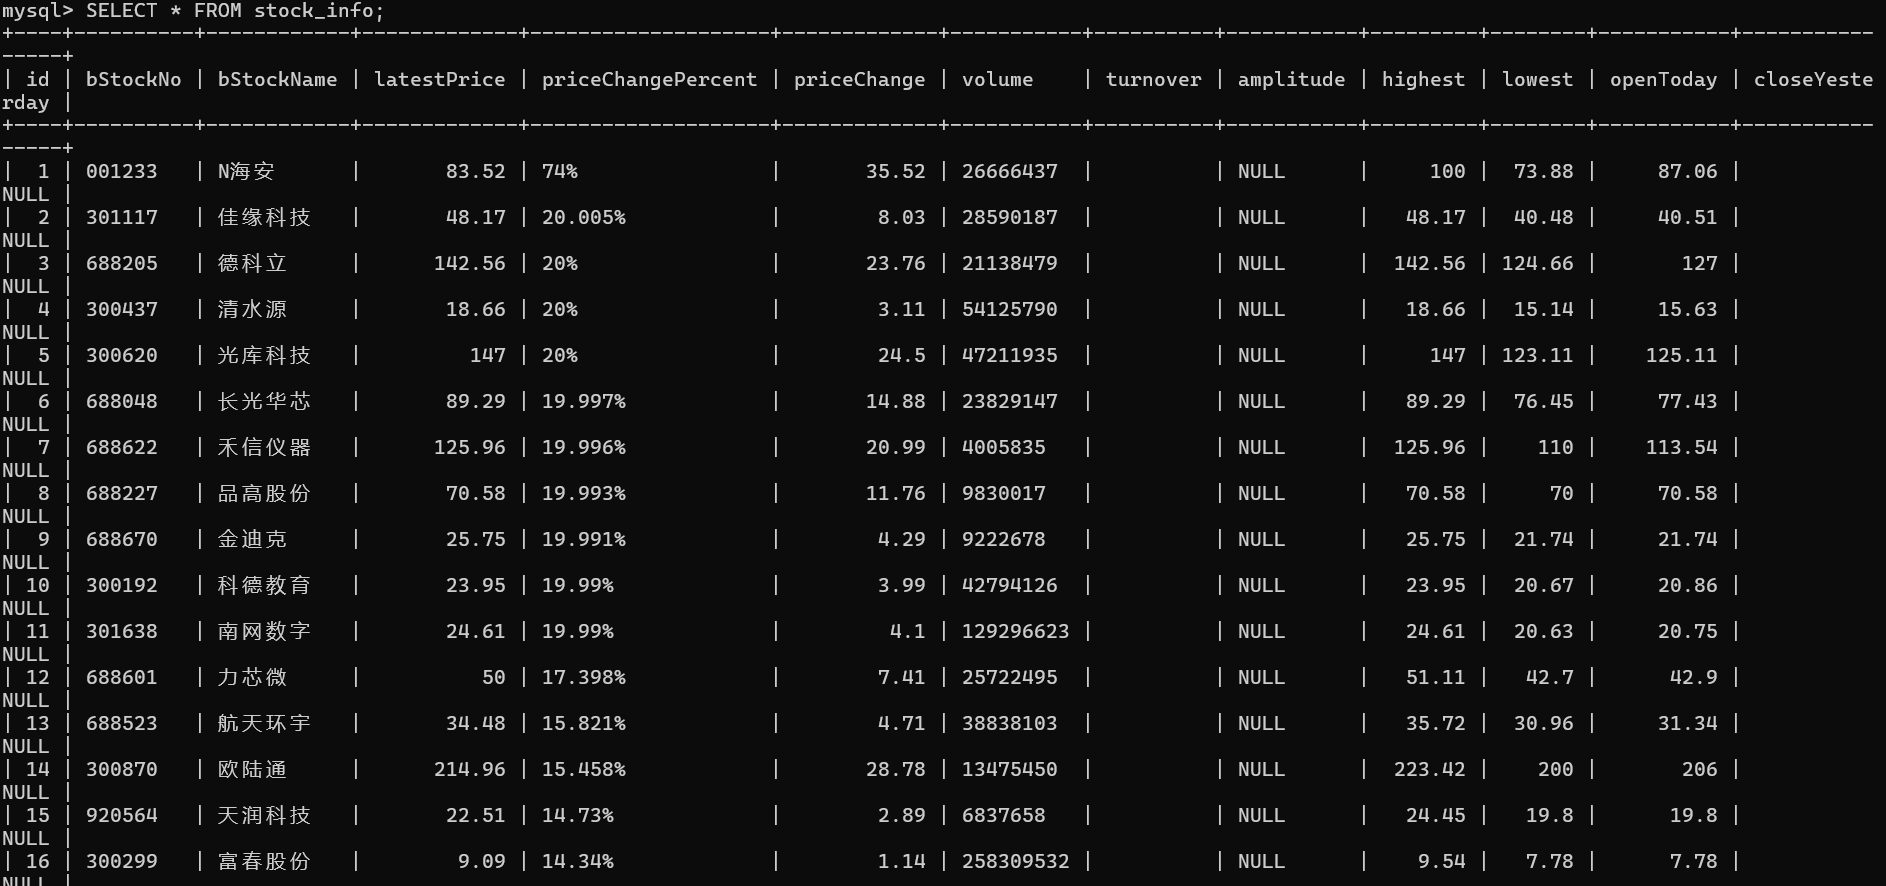Click highest price 51.11
The image size is (1886, 886).
[1436, 677]
